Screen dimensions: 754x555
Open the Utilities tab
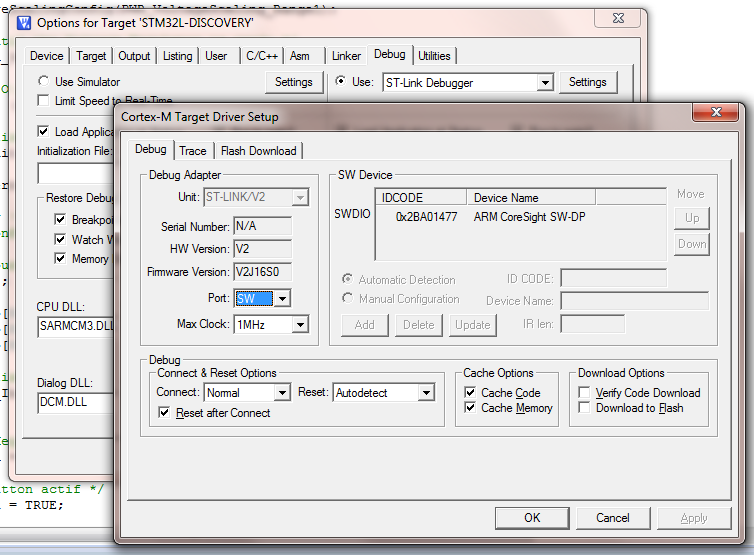tap(434, 56)
